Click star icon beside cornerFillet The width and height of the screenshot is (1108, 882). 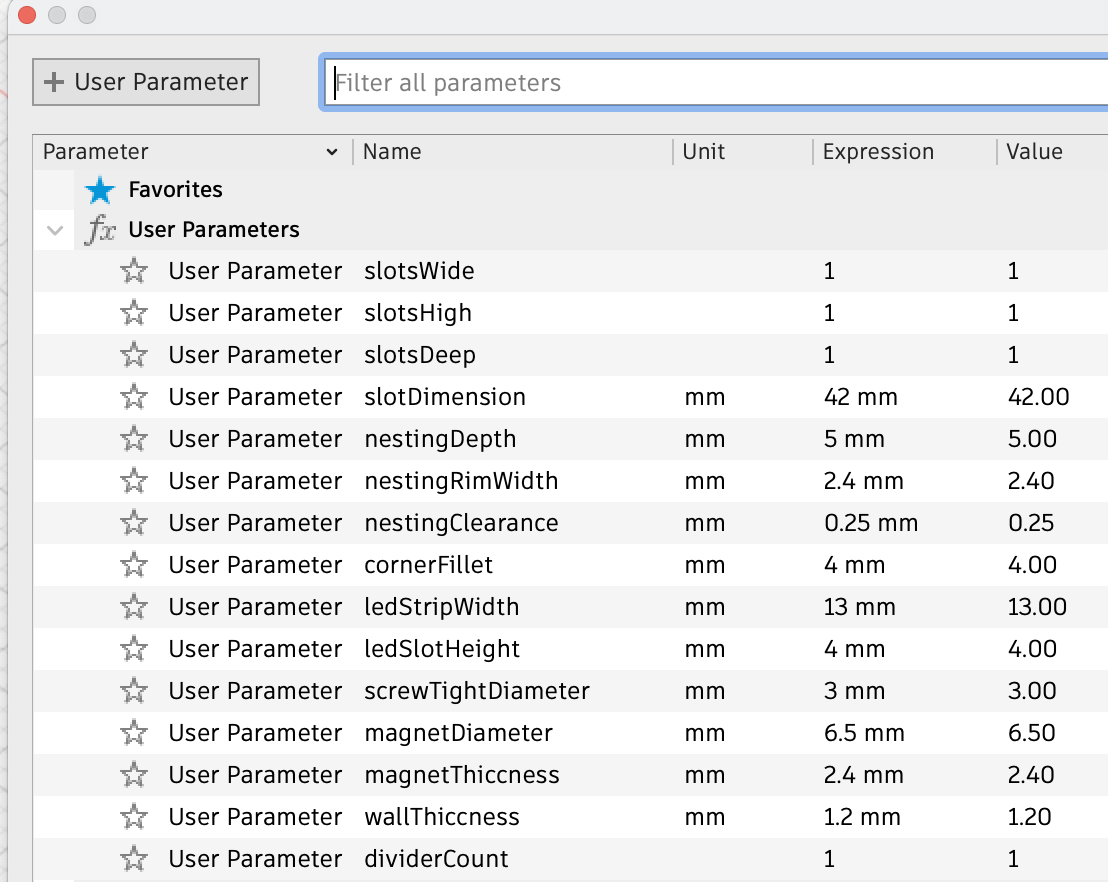[x=134, y=565]
